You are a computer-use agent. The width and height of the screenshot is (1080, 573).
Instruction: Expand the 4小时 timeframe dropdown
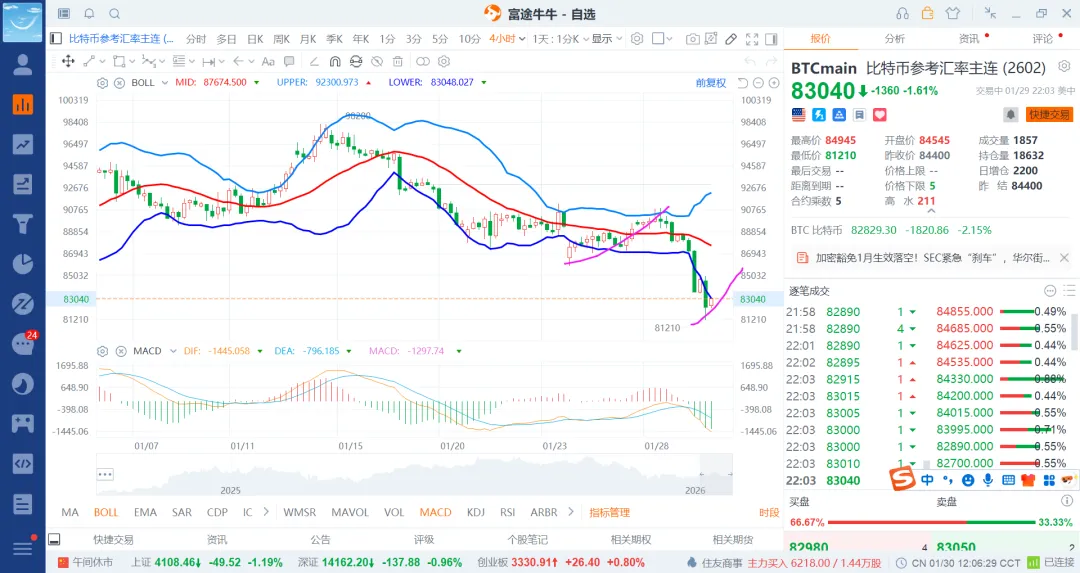[506, 39]
